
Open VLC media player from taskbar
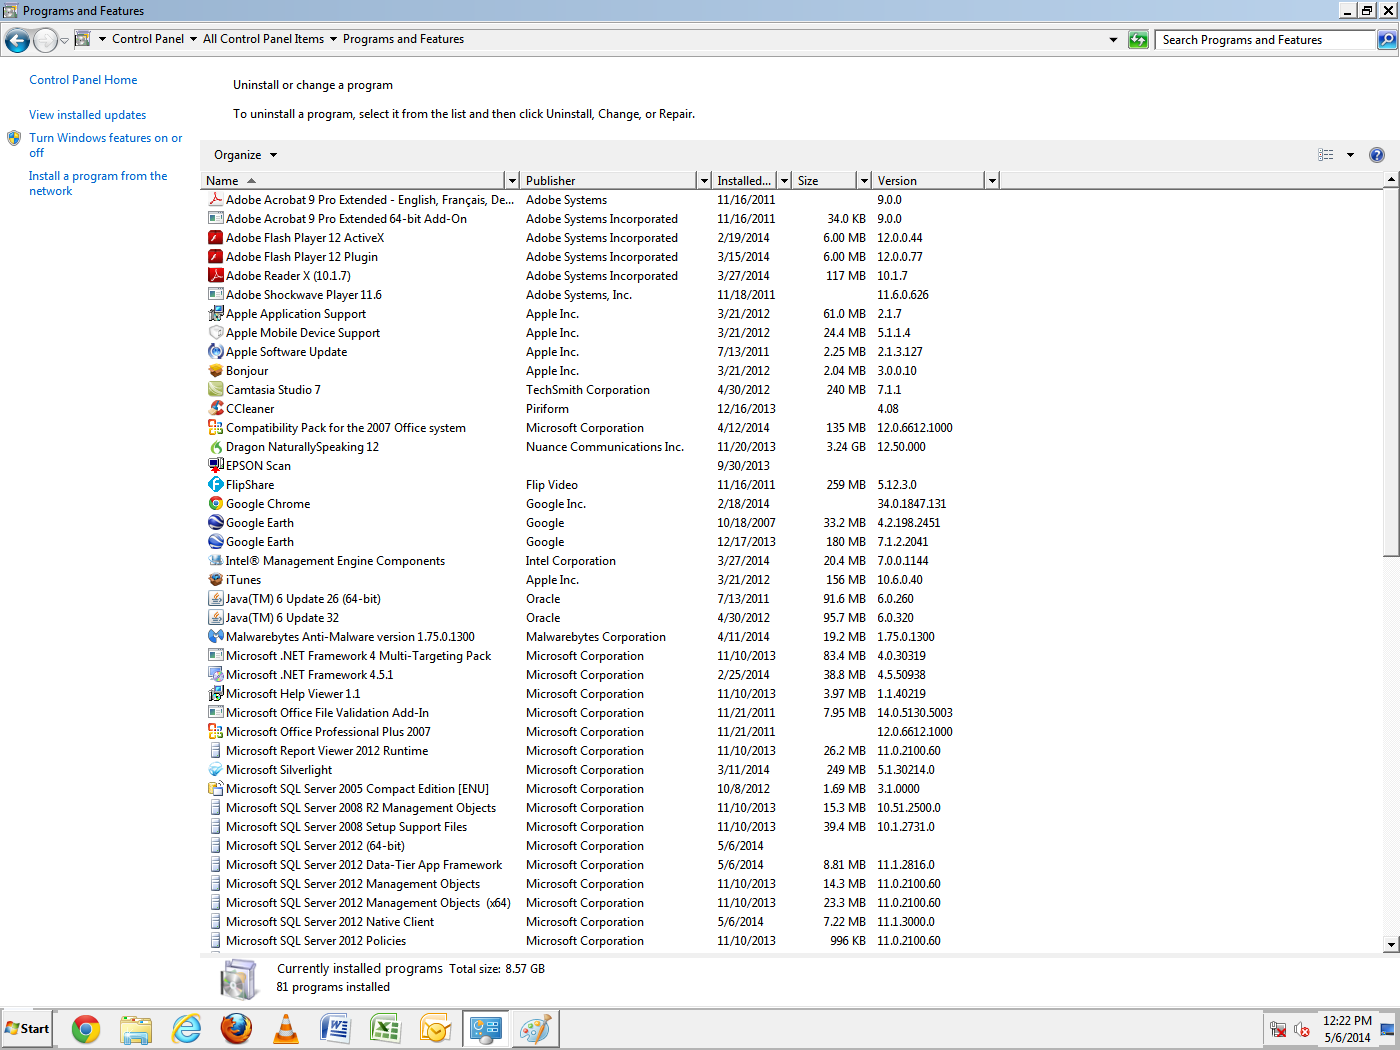[286, 1029]
